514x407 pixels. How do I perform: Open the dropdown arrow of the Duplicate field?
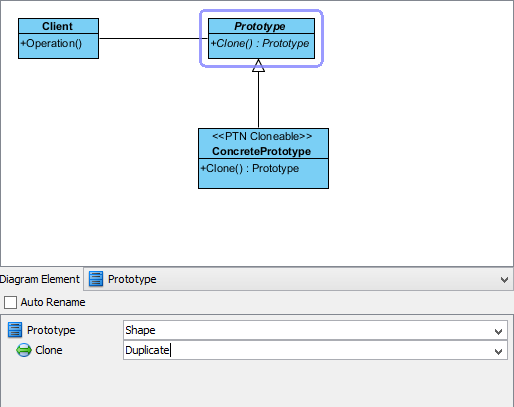498,351
